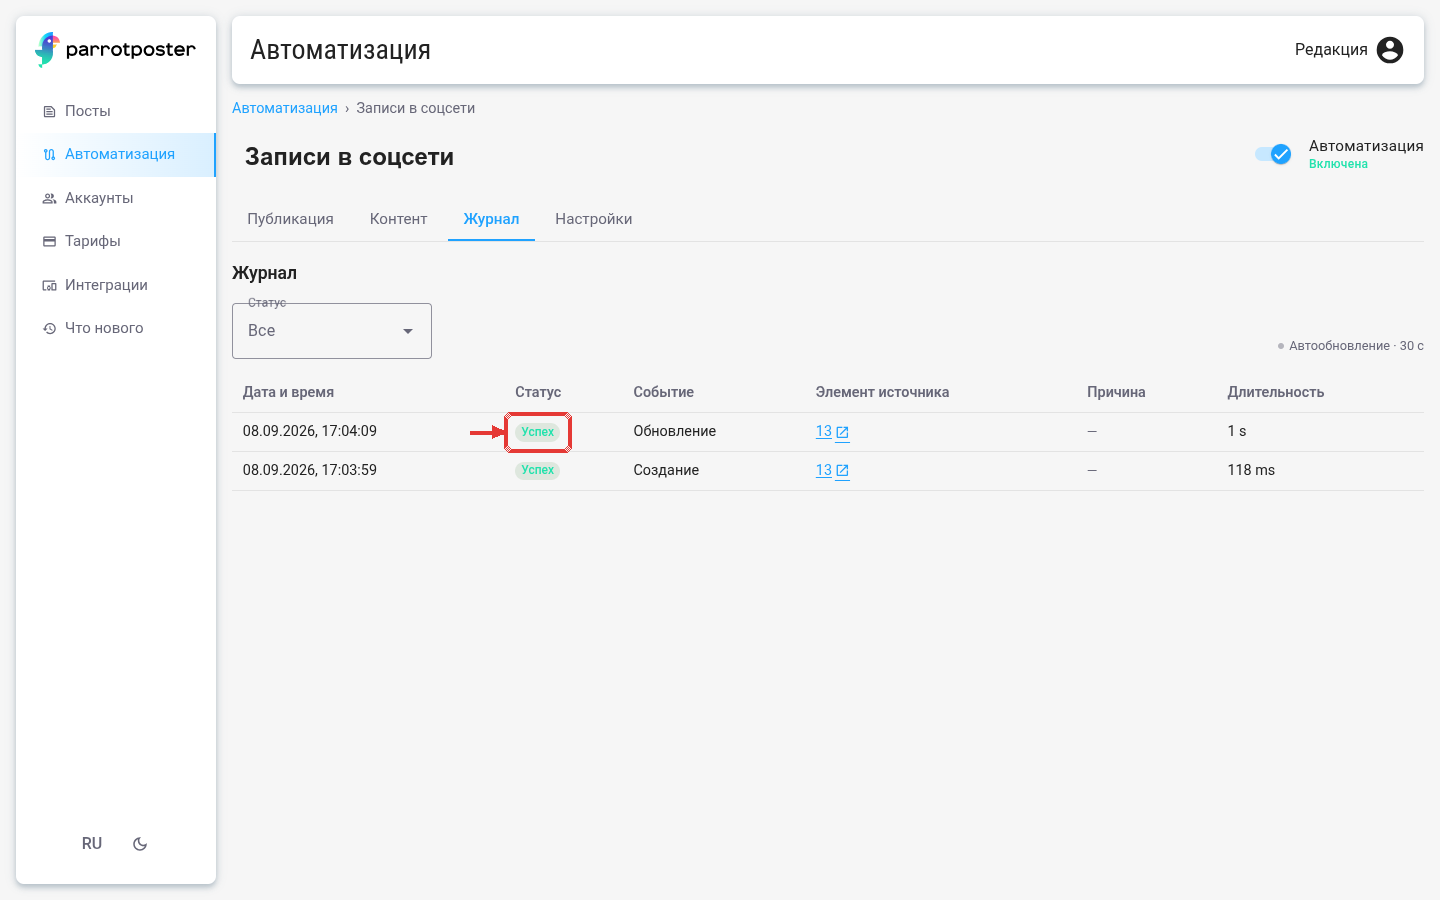This screenshot has width=1440, height=900.
Task: Open the Посты sidebar section
Action: [x=116, y=111]
